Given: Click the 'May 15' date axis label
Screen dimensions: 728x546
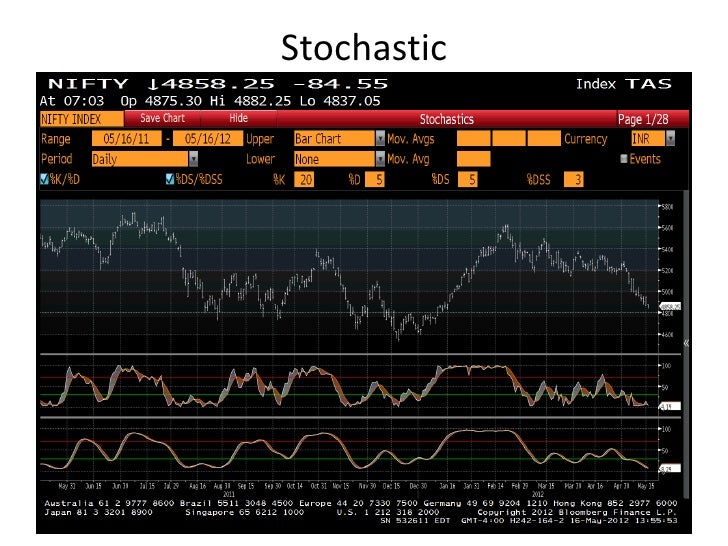Looking at the screenshot, I should pyautogui.click(x=646, y=486).
